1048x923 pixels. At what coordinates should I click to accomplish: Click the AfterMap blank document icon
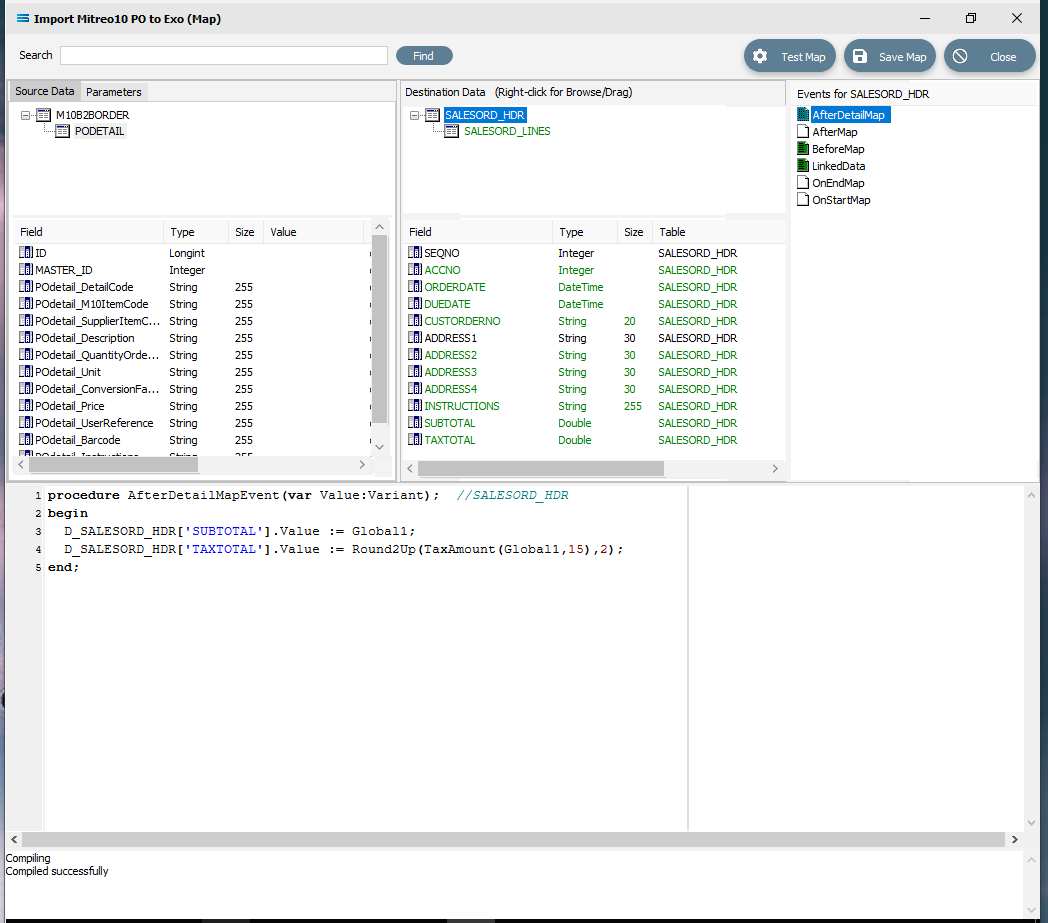(803, 132)
